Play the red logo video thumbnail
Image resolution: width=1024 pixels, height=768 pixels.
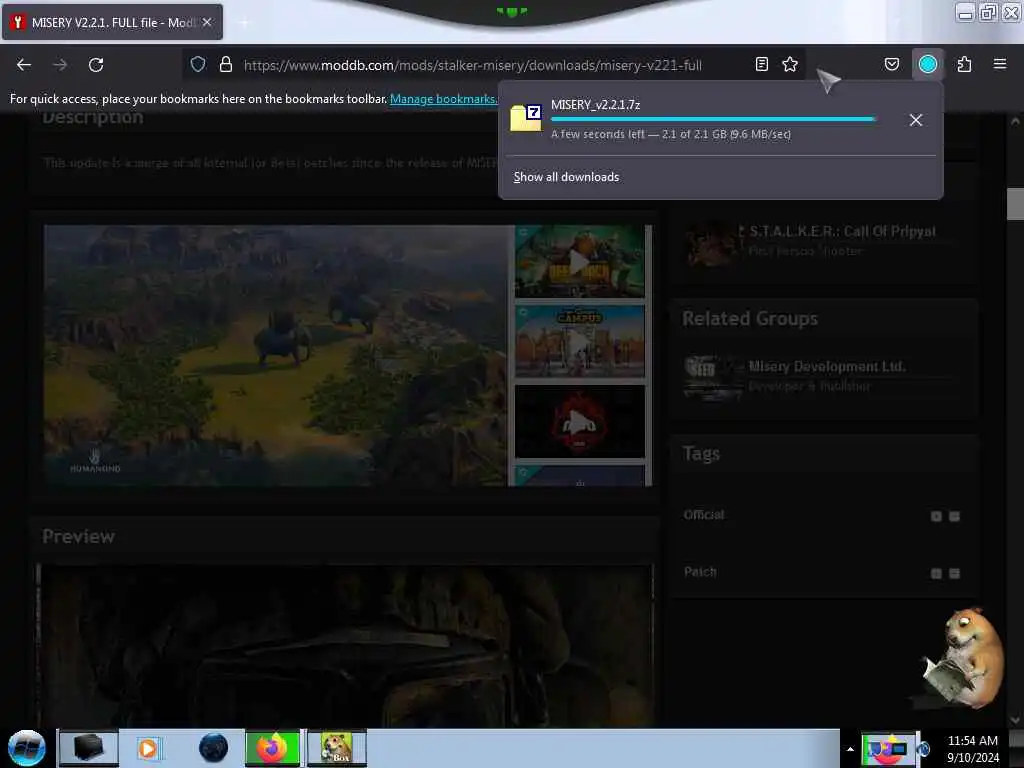tap(579, 421)
